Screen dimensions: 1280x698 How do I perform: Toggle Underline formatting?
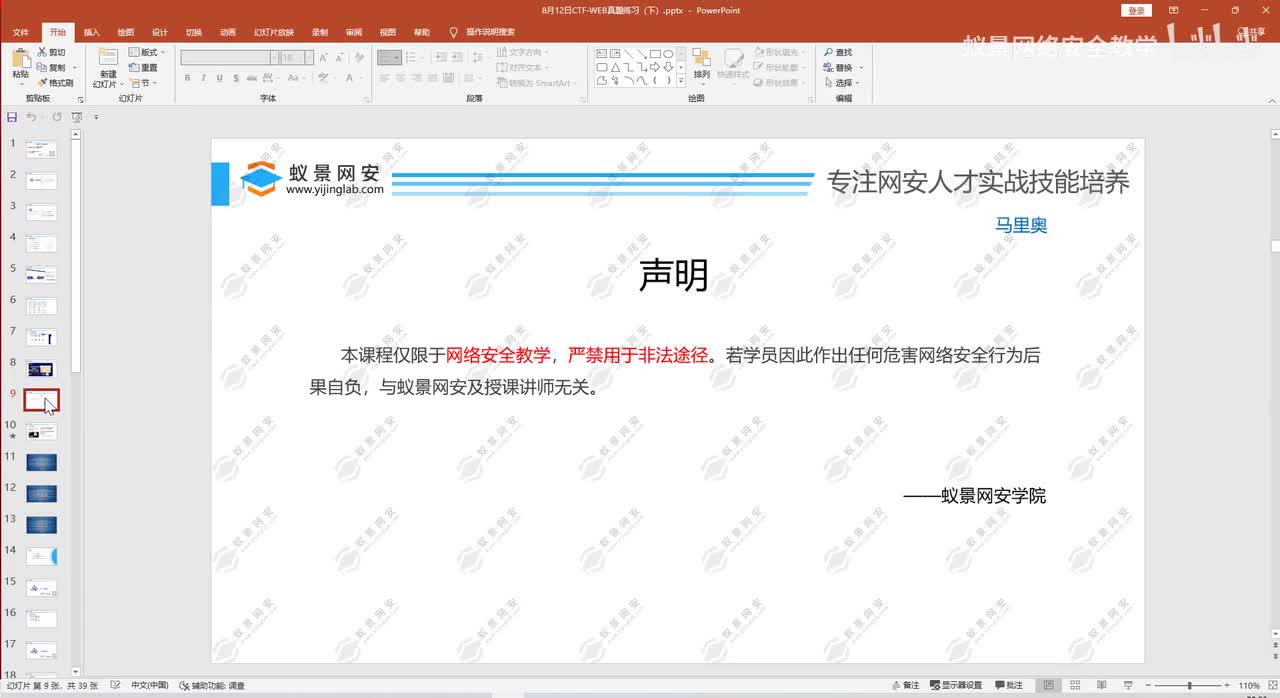pos(218,78)
